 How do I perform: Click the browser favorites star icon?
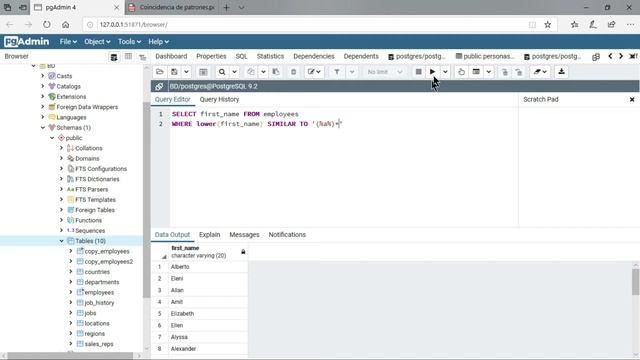pos(547,24)
